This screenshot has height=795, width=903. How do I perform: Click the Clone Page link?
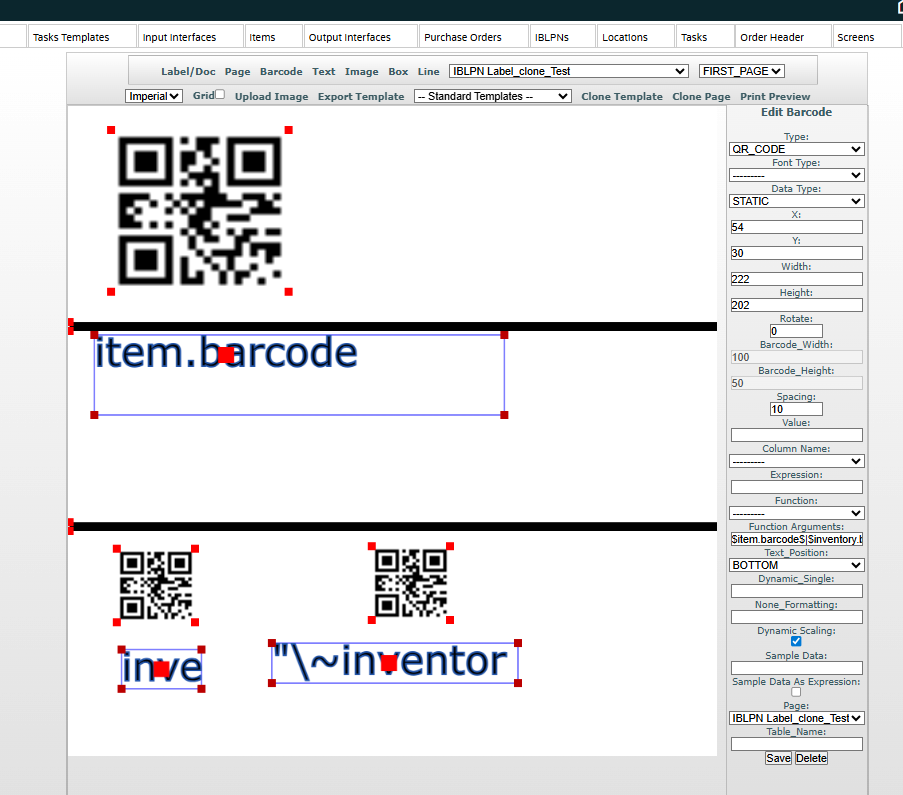coord(701,97)
